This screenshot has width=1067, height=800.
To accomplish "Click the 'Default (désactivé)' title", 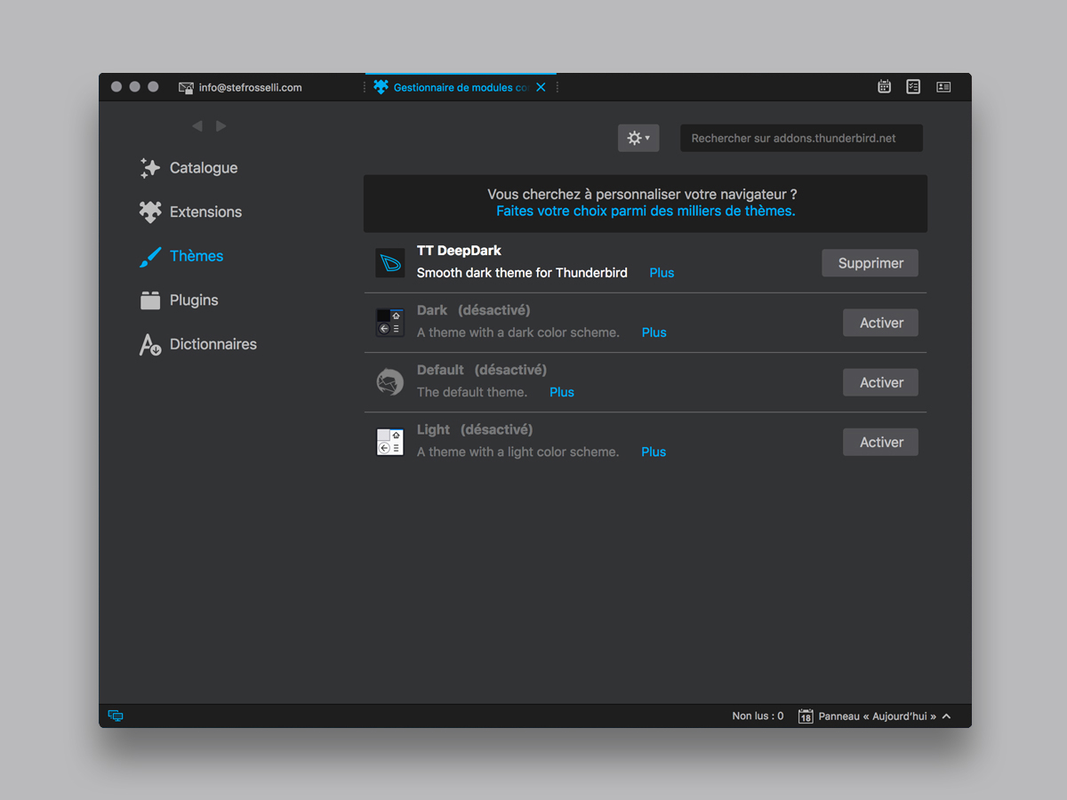I will (481, 370).
